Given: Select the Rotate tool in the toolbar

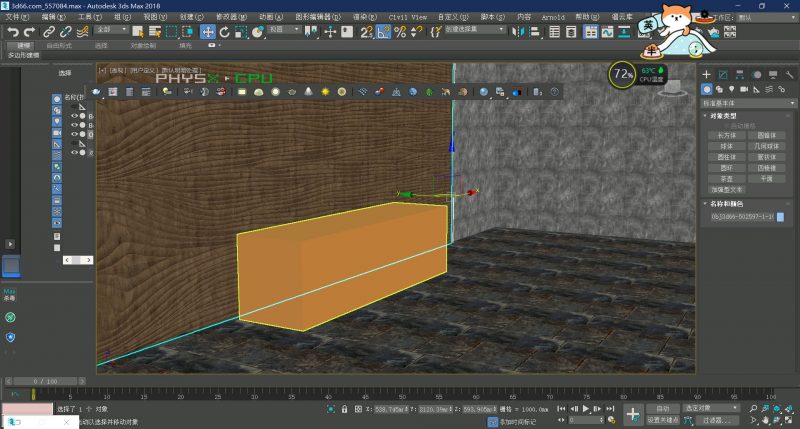Looking at the screenshot, I should (226, 32).
